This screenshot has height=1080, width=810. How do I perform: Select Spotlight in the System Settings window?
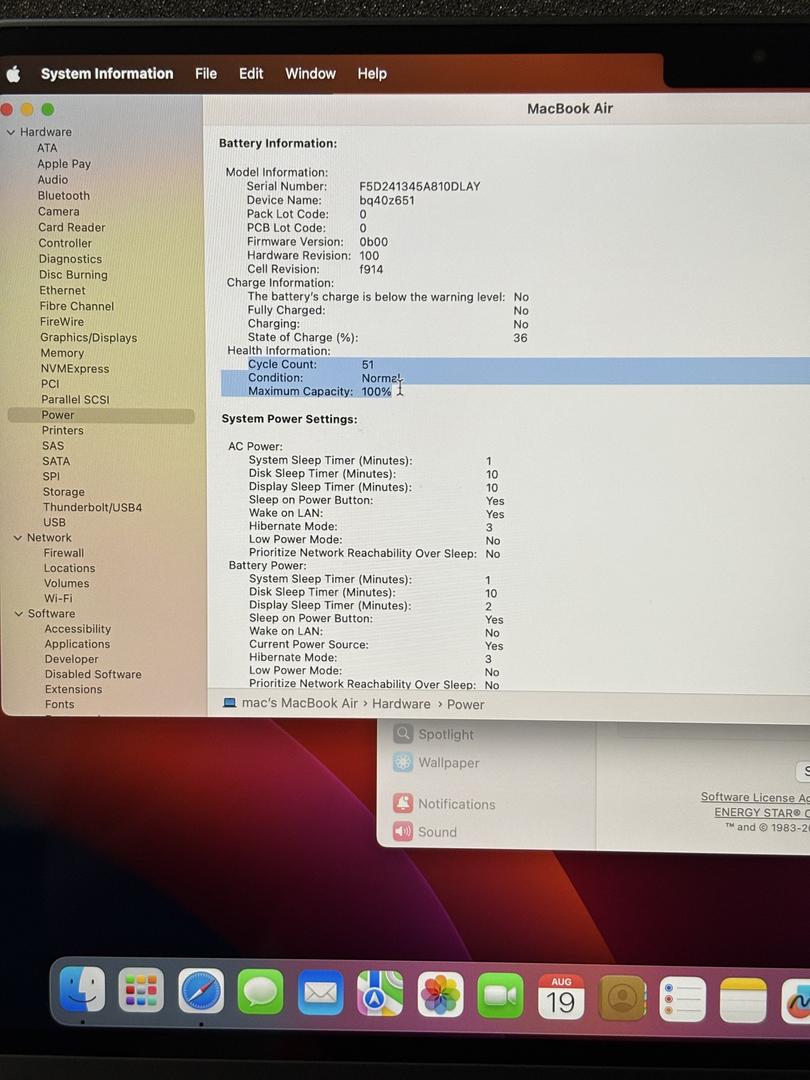[x=434, y=734]
